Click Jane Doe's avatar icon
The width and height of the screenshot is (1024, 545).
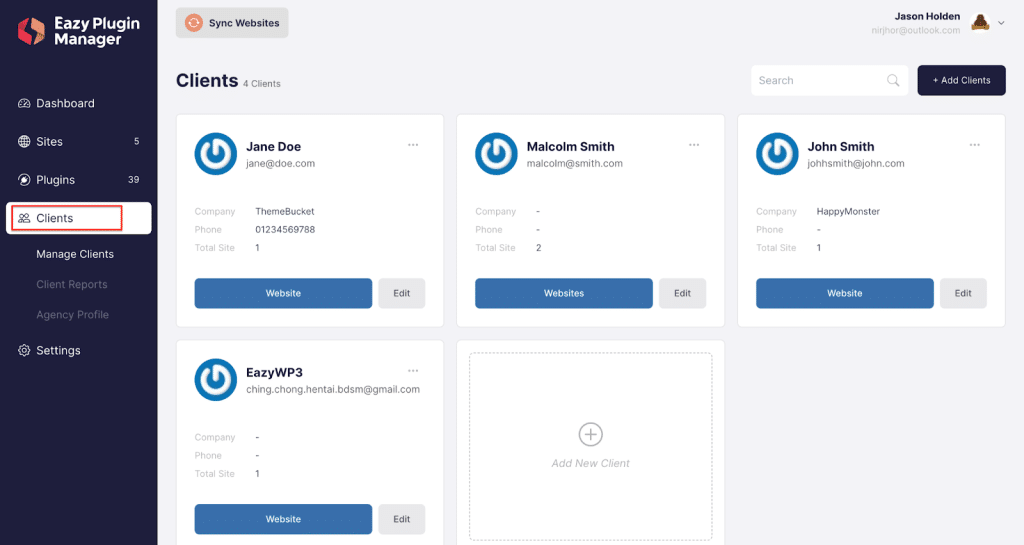click(216, 154)
